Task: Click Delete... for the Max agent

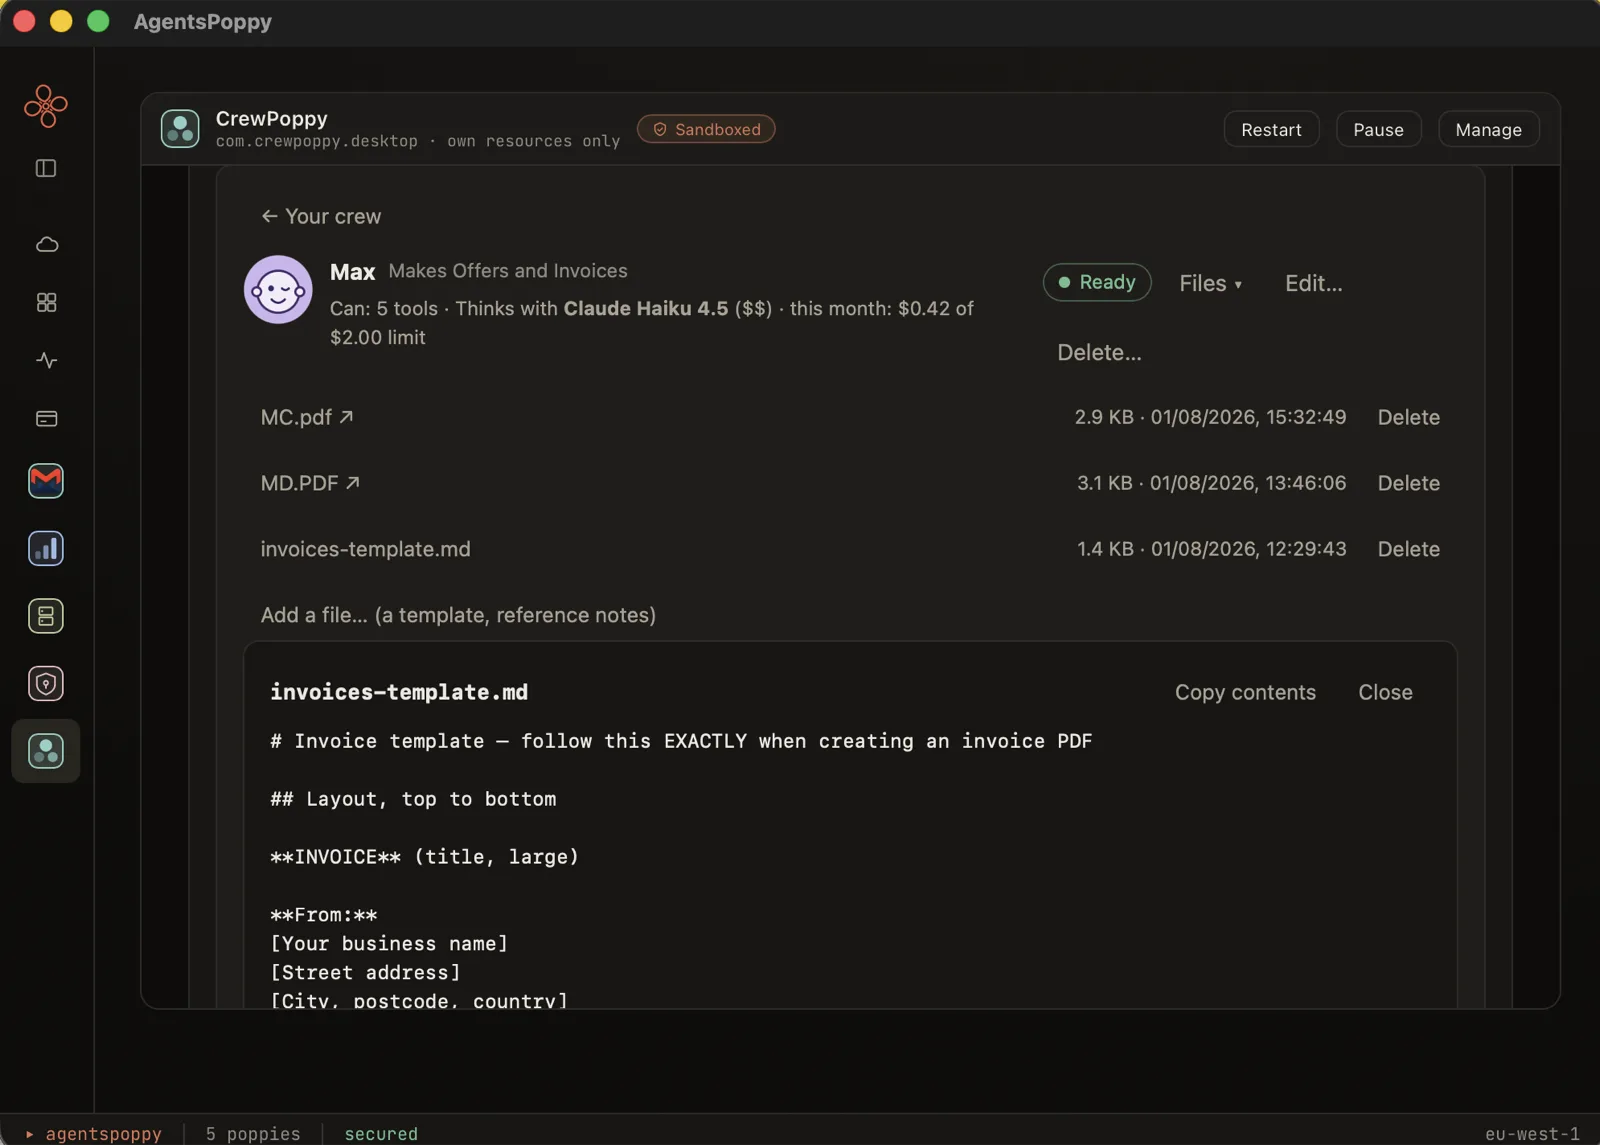Action: (1099, 352)
